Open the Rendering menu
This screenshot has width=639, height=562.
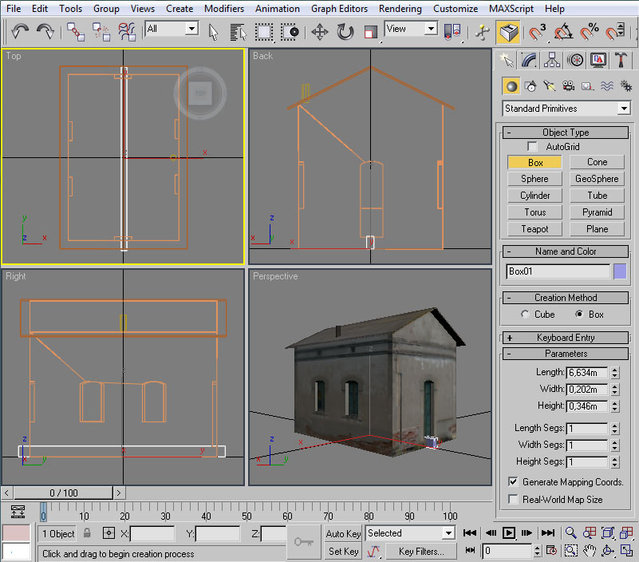click(x=400, y=8)
